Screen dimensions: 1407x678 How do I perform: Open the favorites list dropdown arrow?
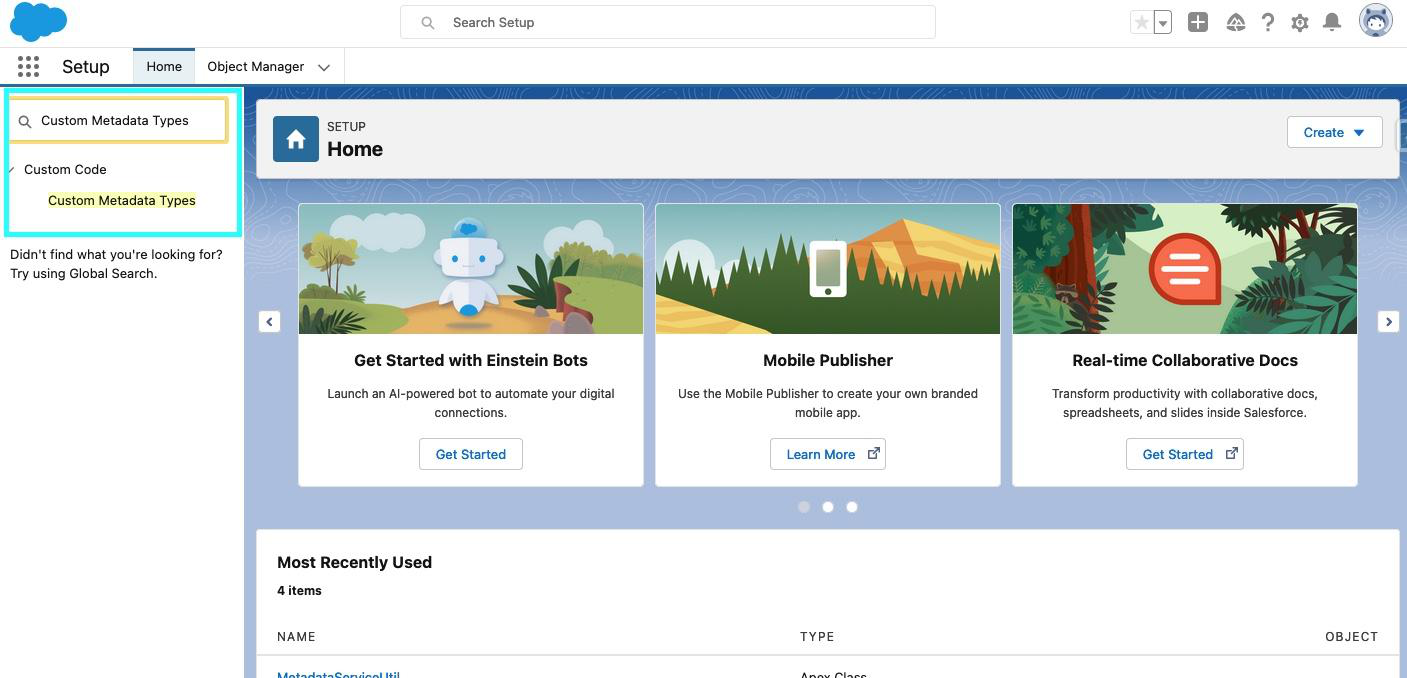click(x=1162, y=22)
